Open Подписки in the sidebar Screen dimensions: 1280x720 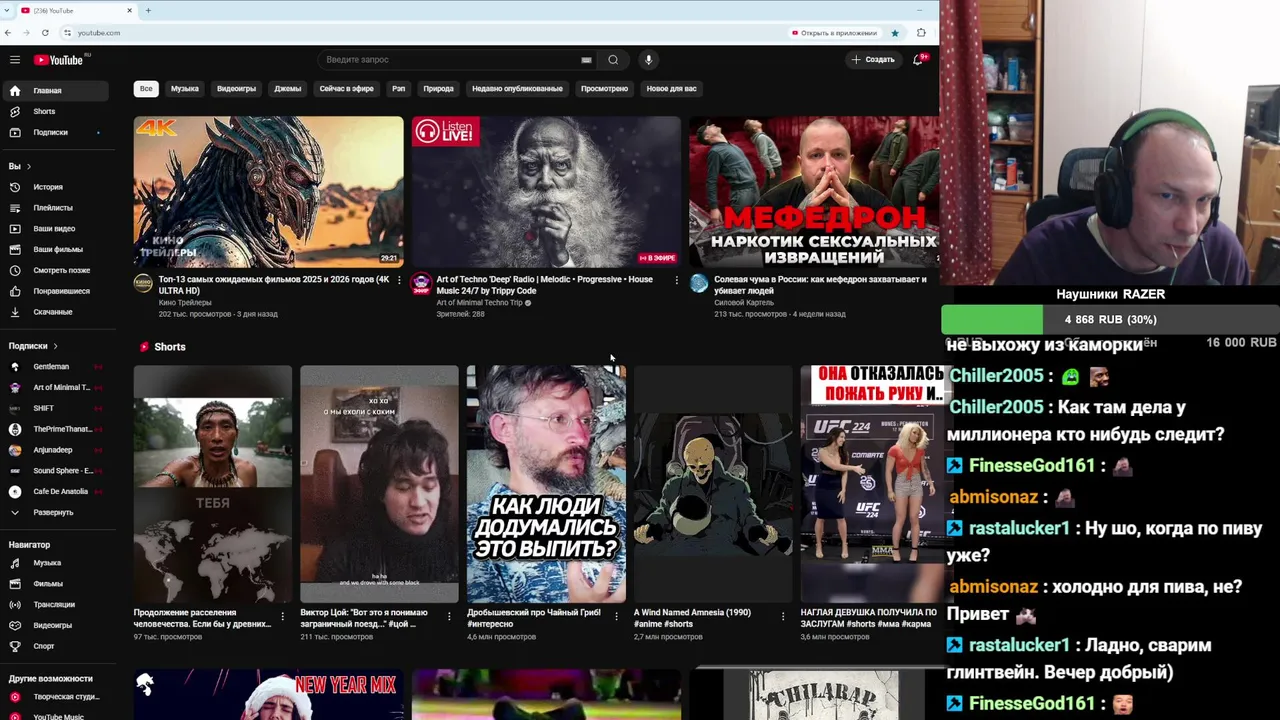coord(54,133)
